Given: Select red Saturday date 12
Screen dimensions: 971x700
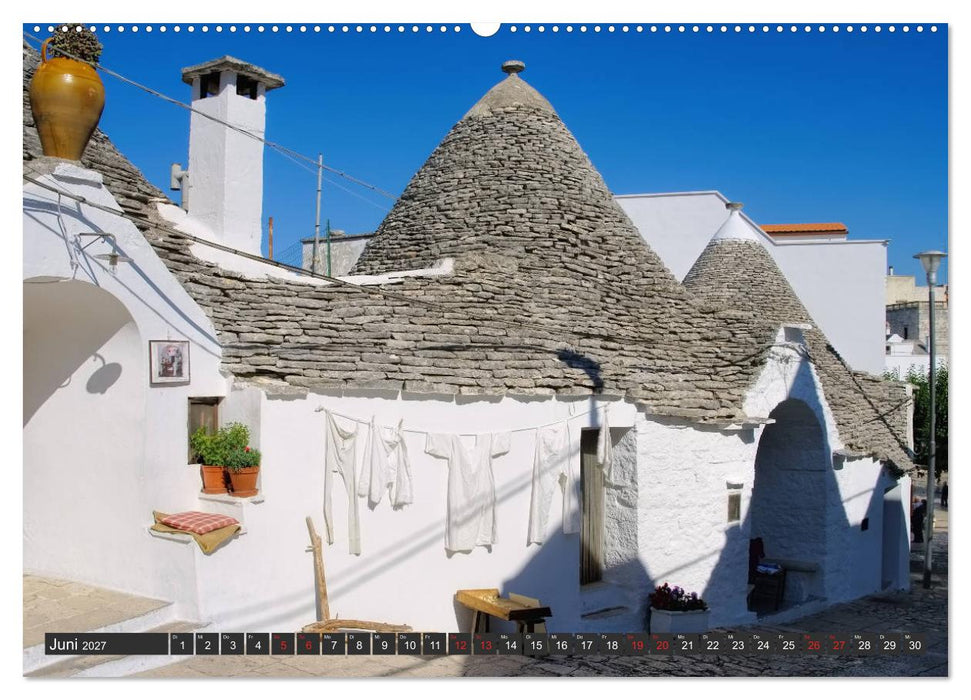Looking at the screenshot, I should 460,644.
